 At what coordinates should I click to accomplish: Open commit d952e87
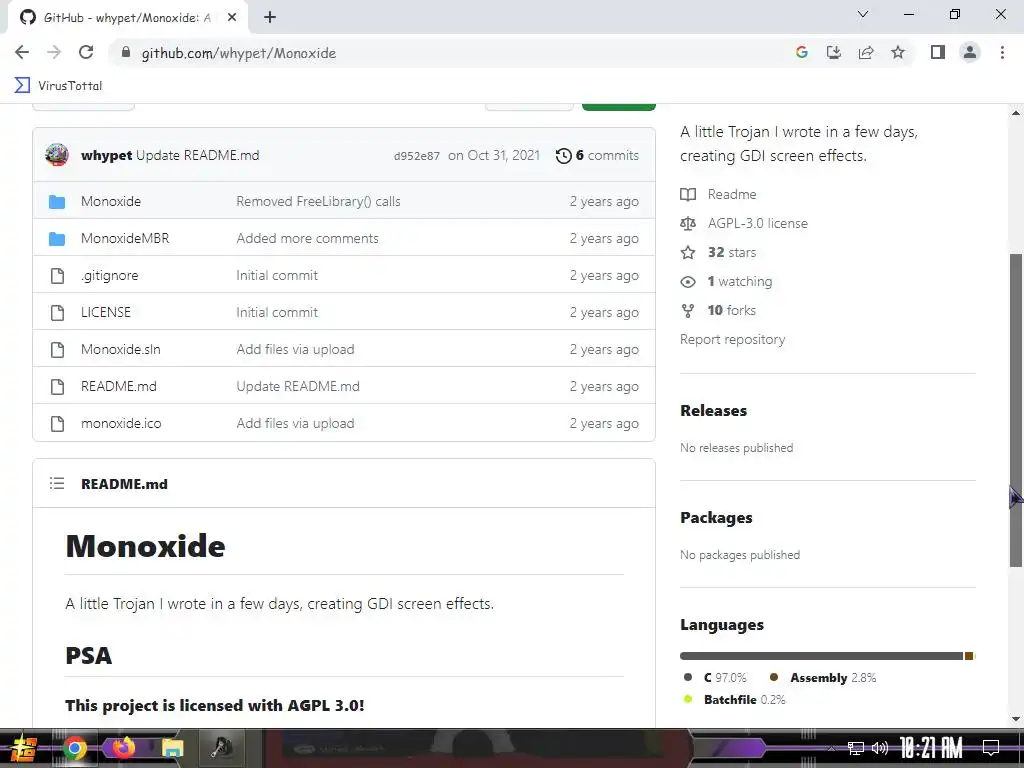[417, 156]
